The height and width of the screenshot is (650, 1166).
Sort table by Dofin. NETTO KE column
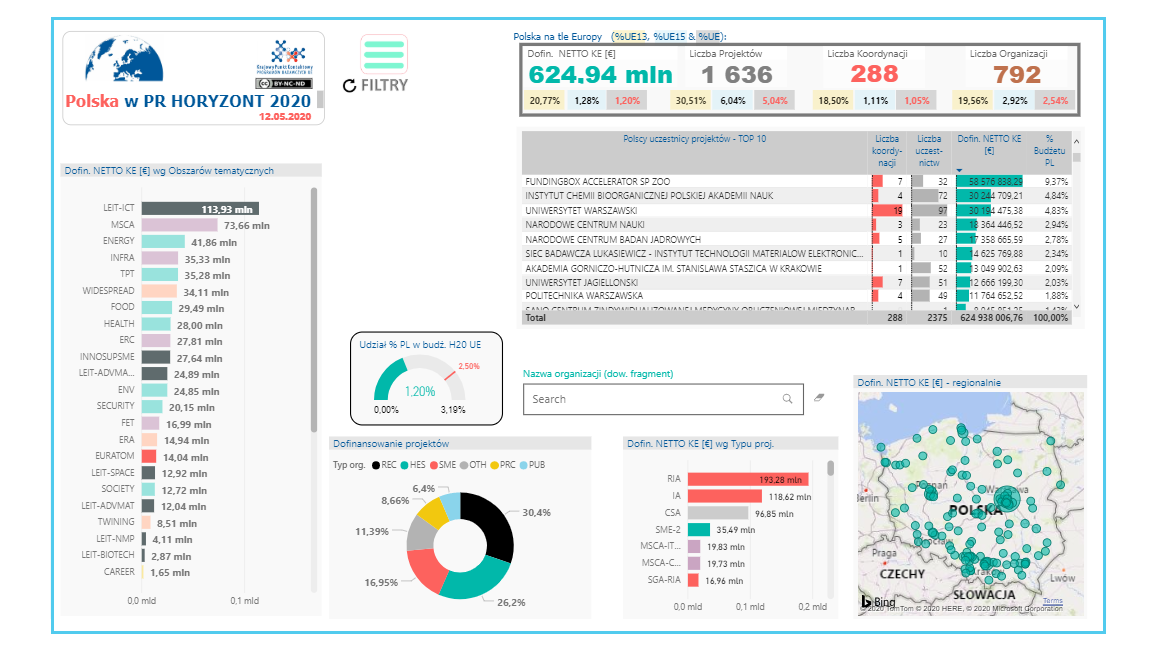[989, 145]
